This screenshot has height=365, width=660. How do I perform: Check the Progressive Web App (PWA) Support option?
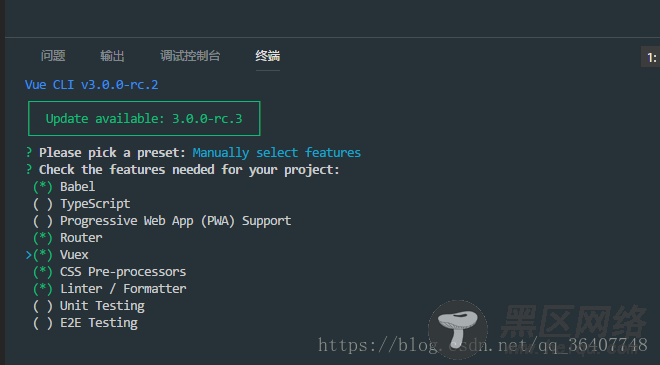[x=43, y=221]
